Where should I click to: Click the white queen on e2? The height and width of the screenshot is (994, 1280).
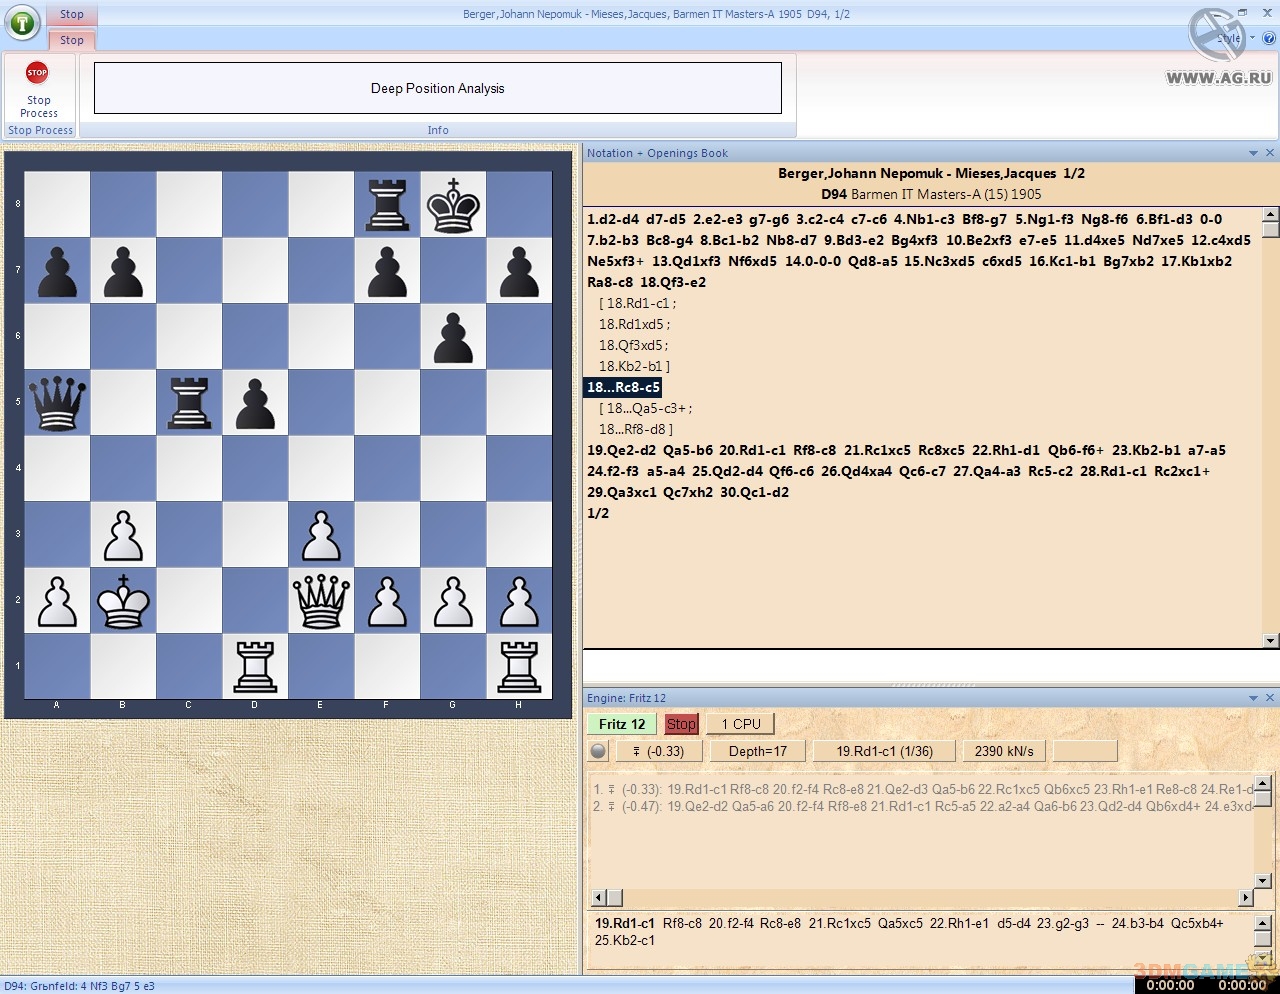[321, 601]
